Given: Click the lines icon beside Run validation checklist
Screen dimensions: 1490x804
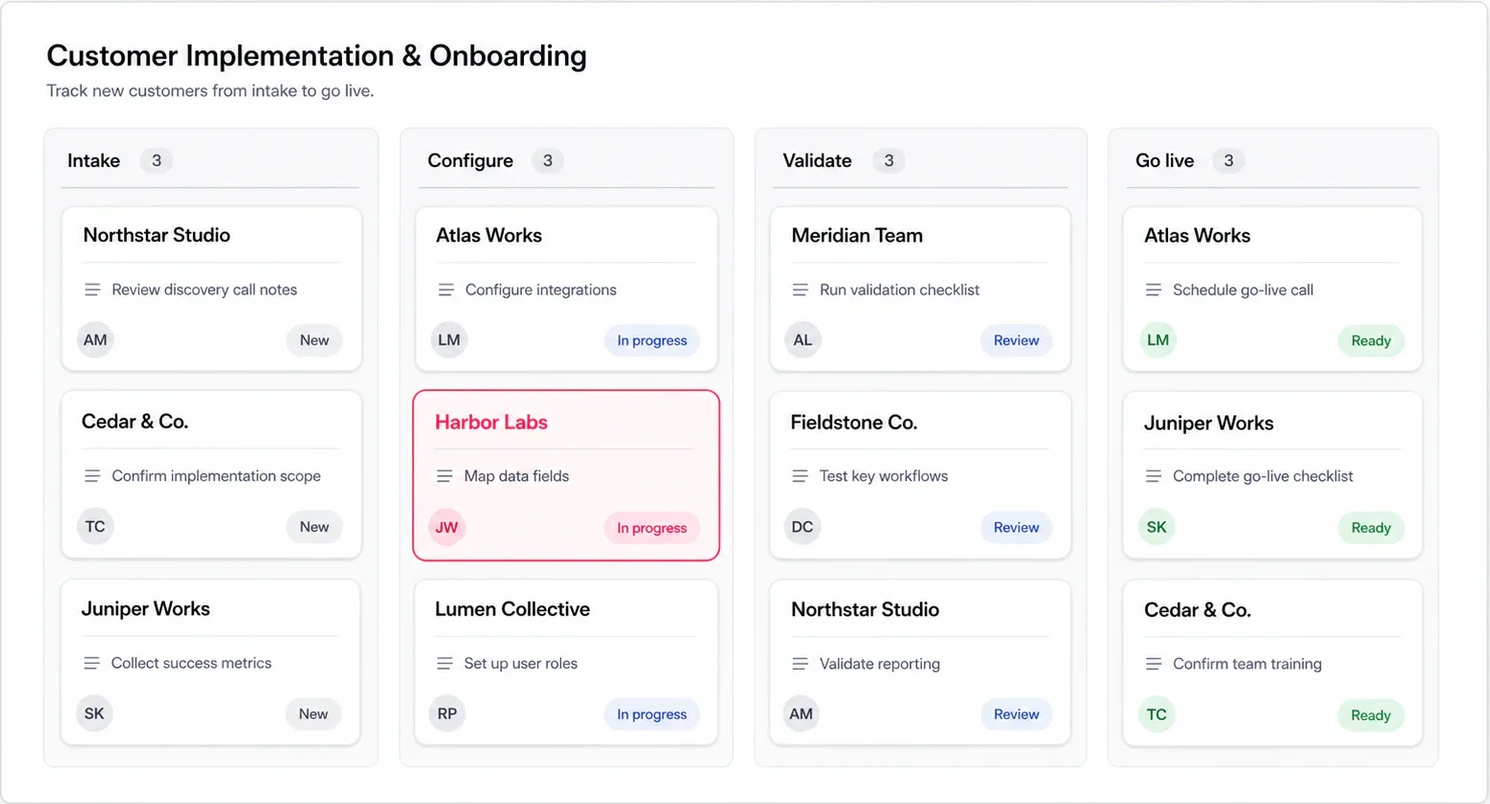Looking at the screenshot, I should click(x=800, y=290).
